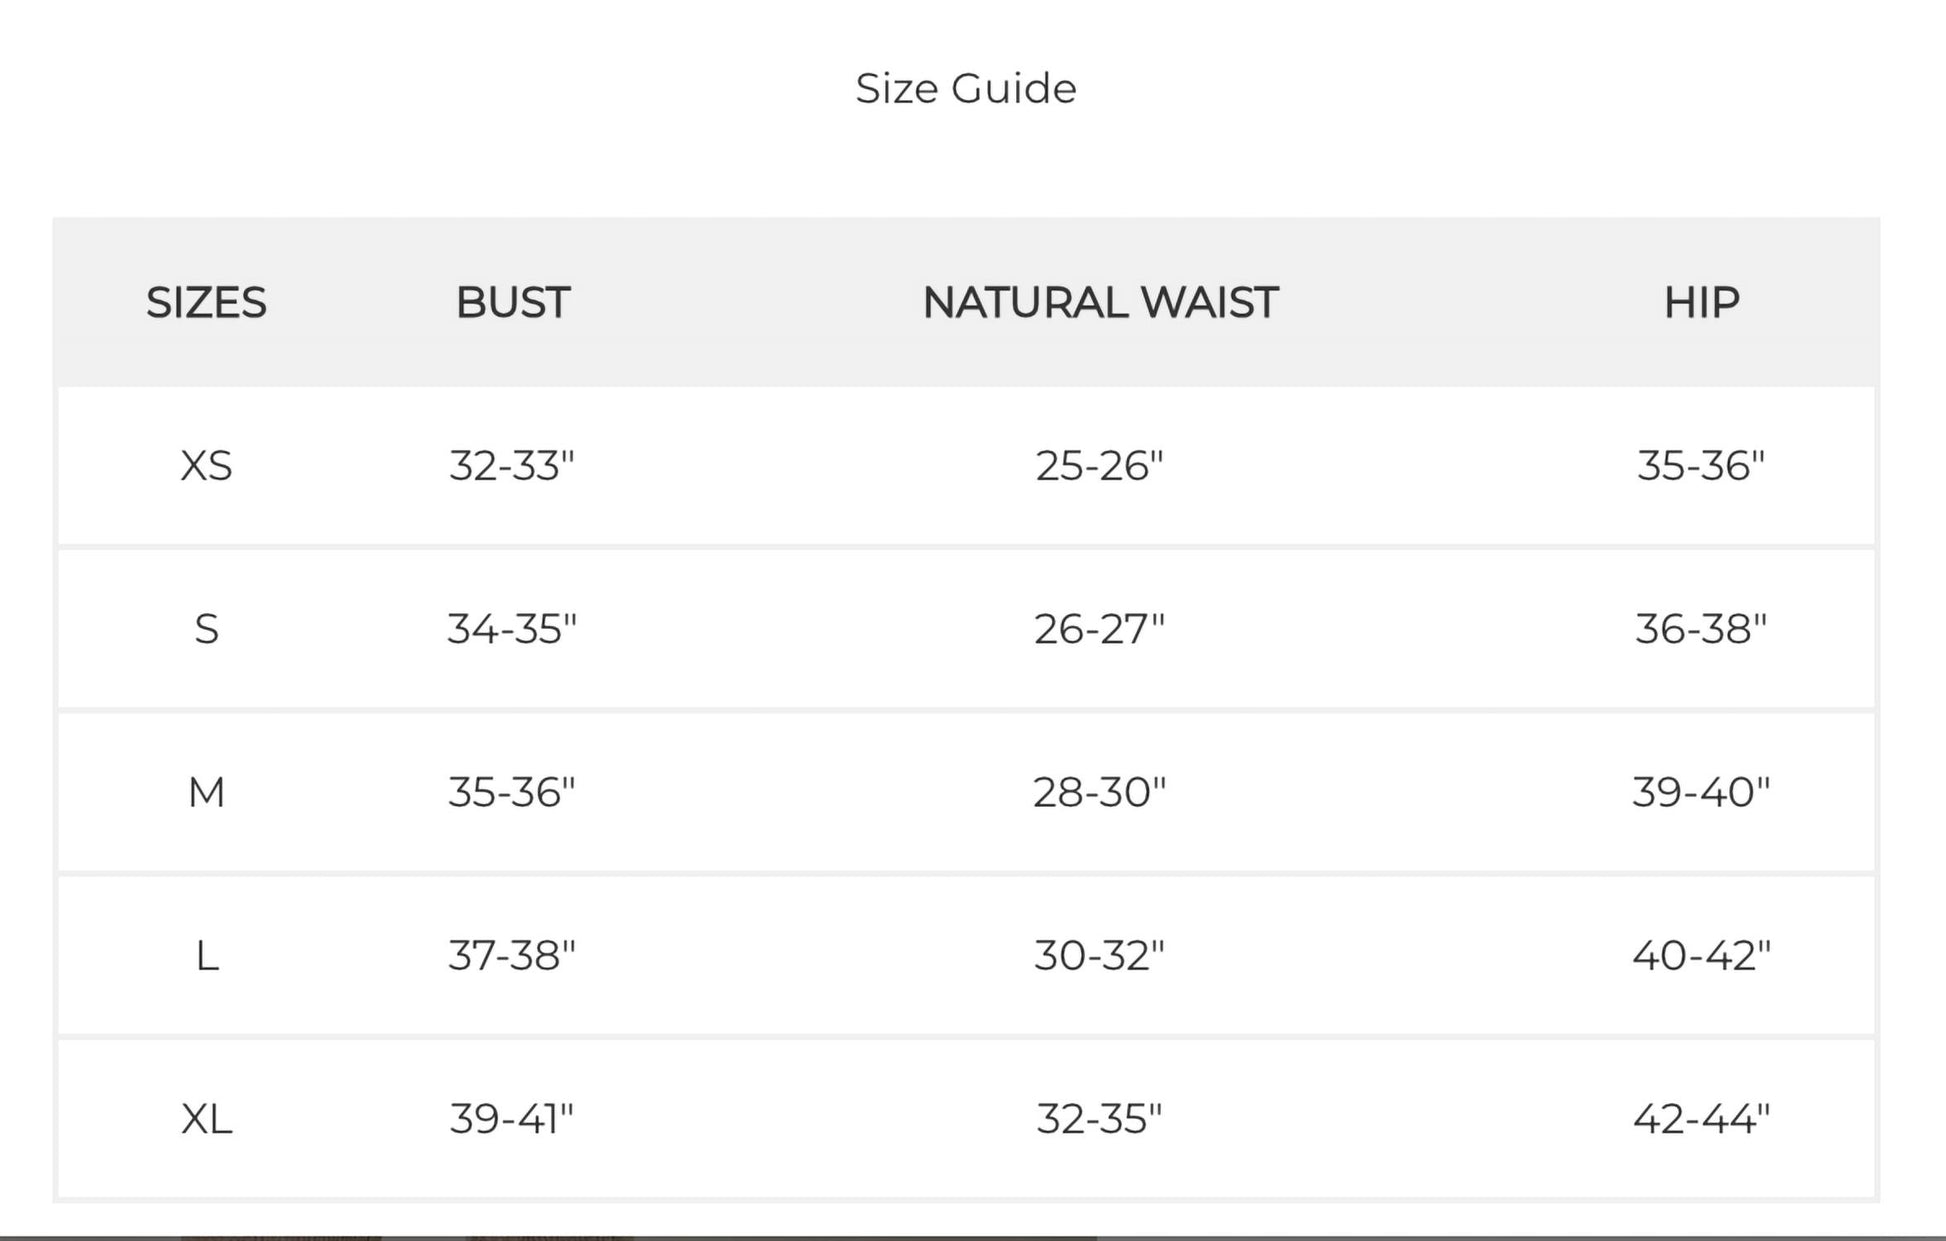Click the SIZES column header
This screenshot has height=1241, width=1946.
click(x=206, y=302)
